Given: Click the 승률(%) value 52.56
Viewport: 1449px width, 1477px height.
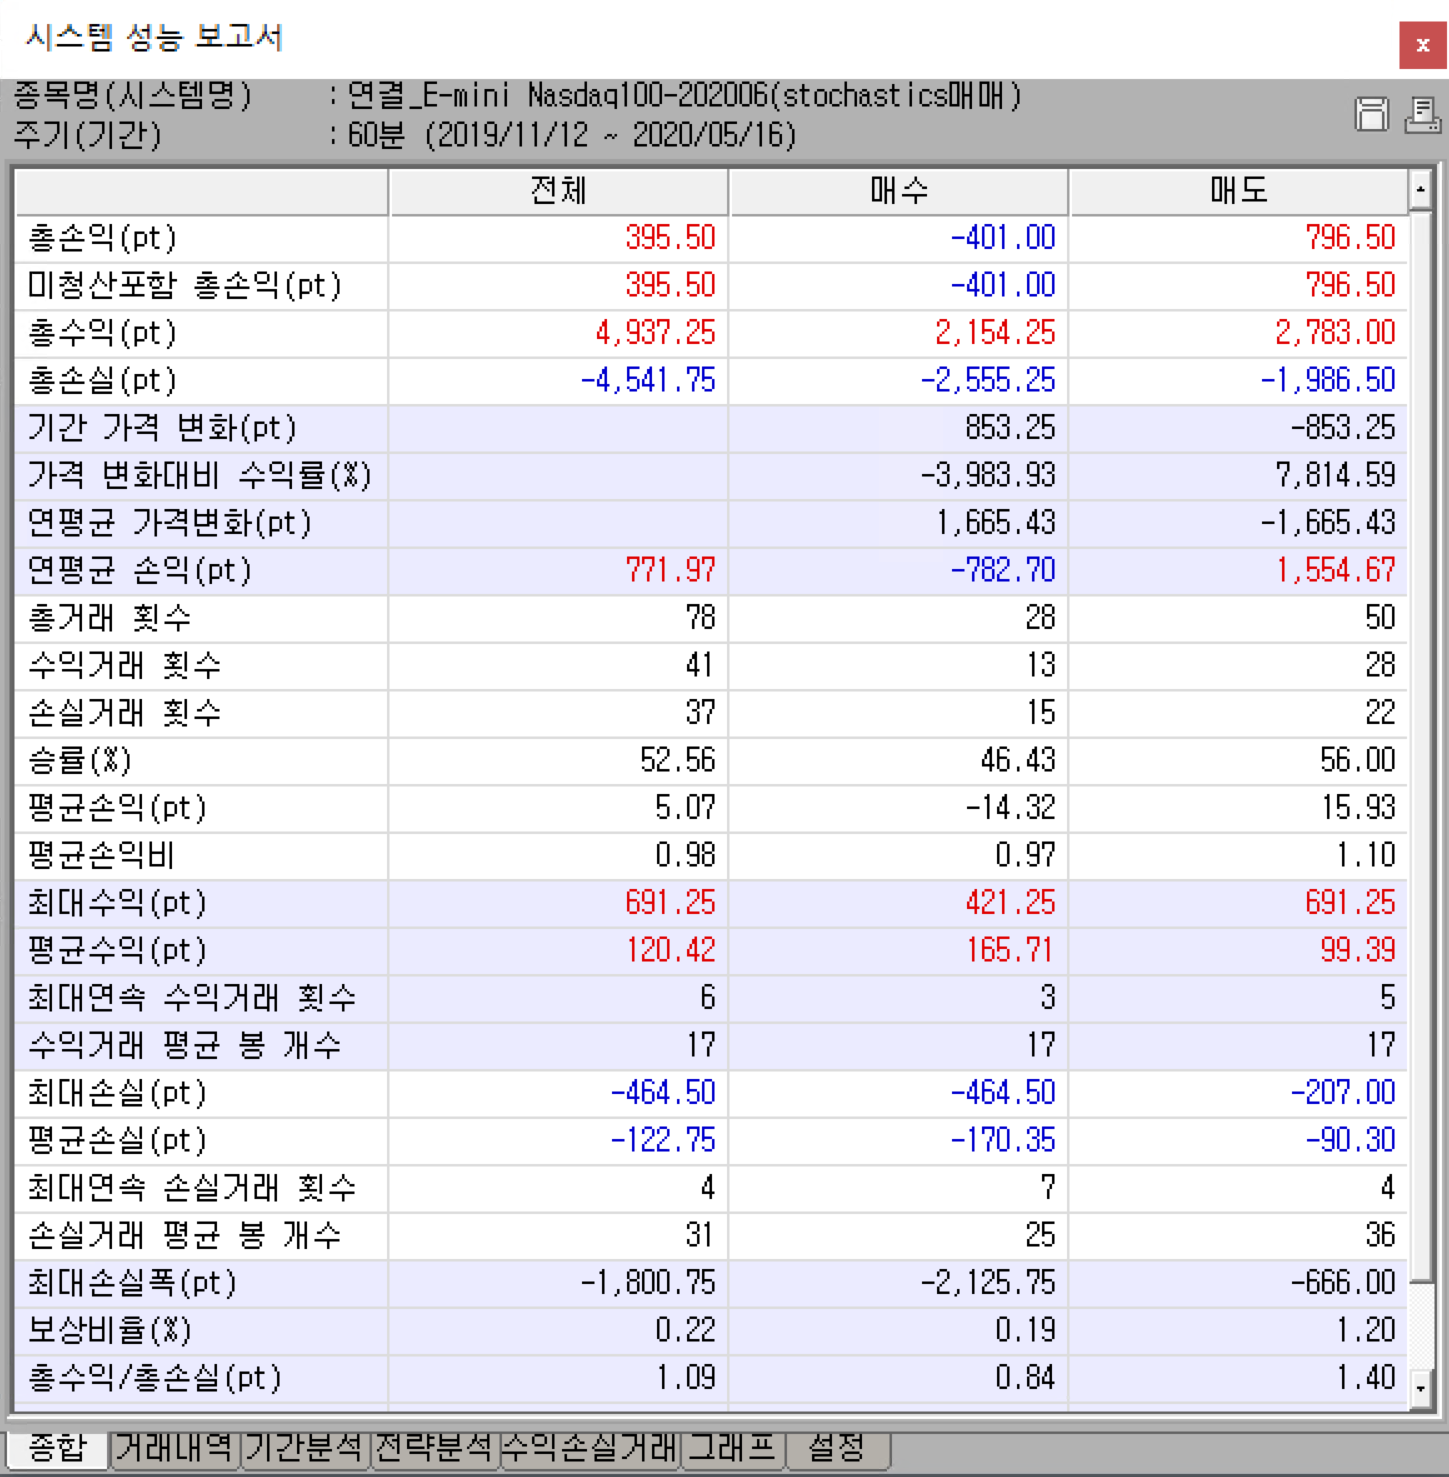Looking at the screenshot, I should click(x=678, y=761).
